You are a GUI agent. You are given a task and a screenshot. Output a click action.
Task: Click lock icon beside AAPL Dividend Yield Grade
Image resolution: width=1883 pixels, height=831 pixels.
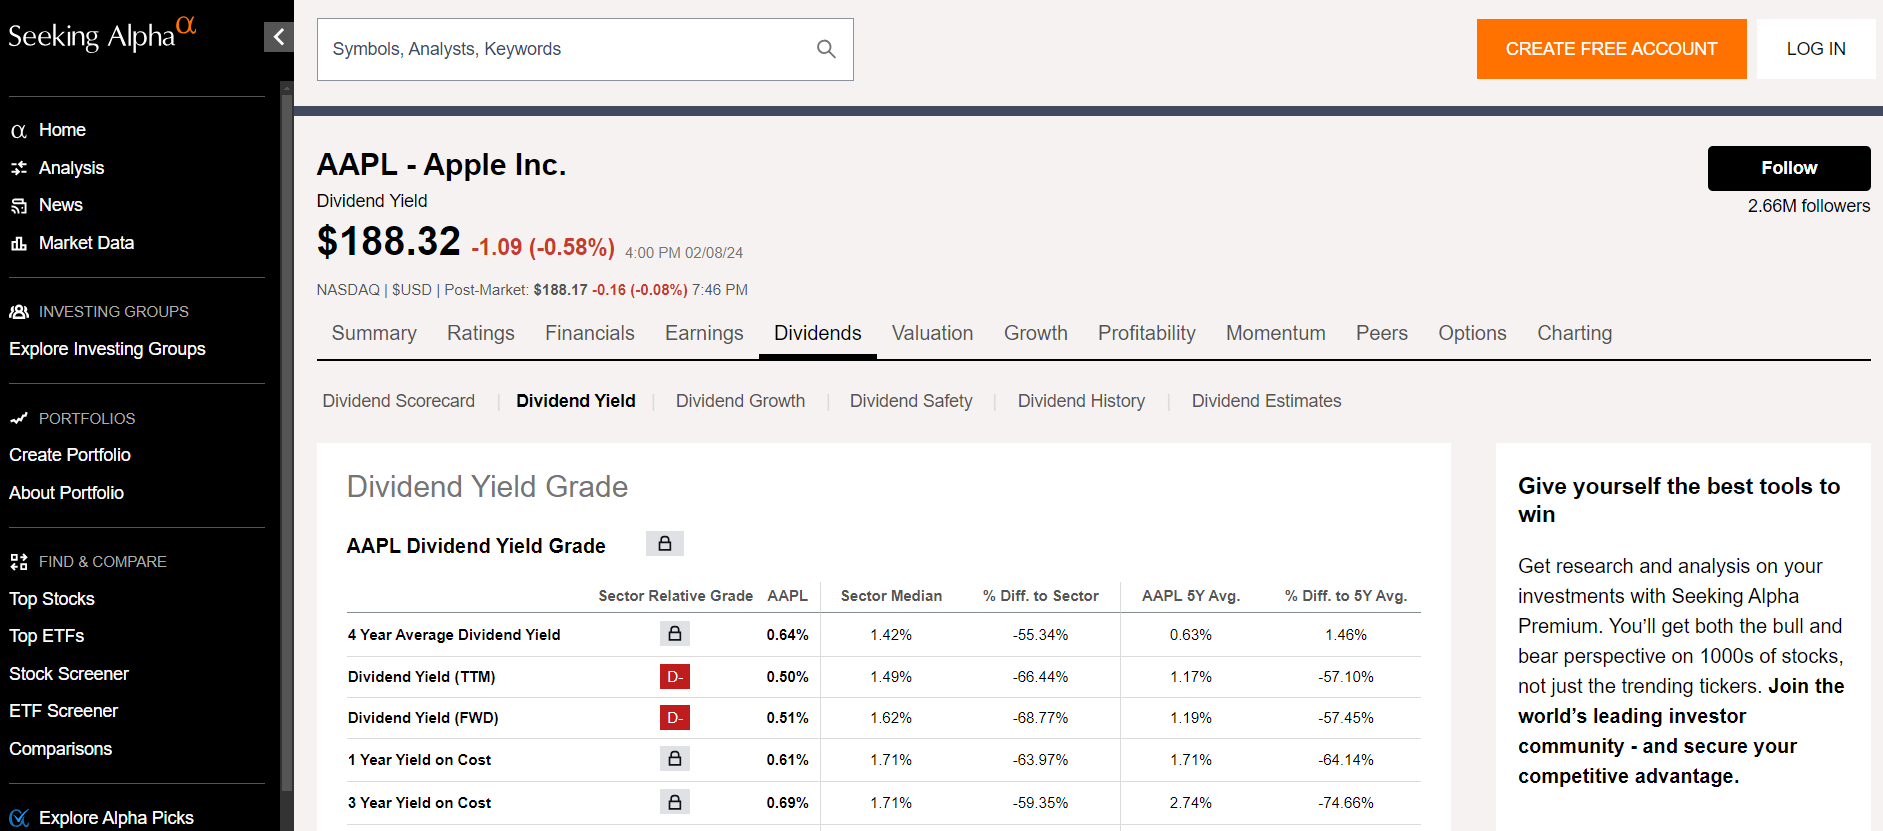pyautogui.click(x=665, y=544)
